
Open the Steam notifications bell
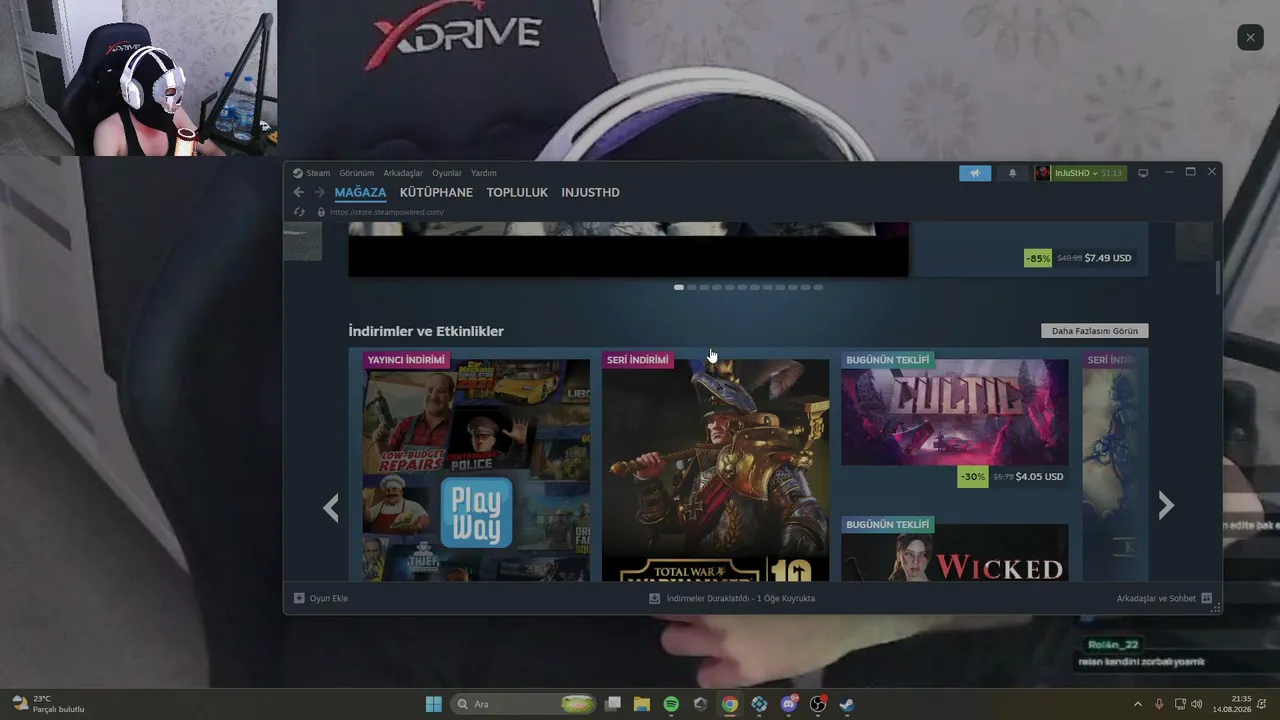pyautogui.click(x=1012, y=173)
